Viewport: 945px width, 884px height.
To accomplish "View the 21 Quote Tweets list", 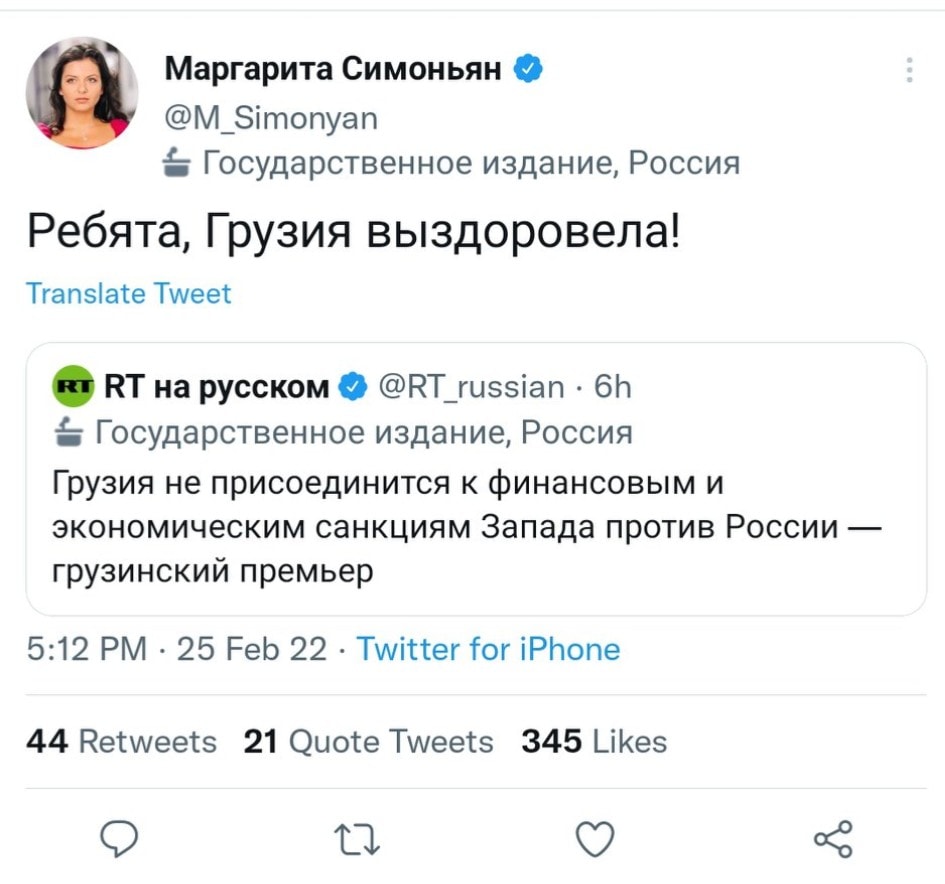I will 368,741.
